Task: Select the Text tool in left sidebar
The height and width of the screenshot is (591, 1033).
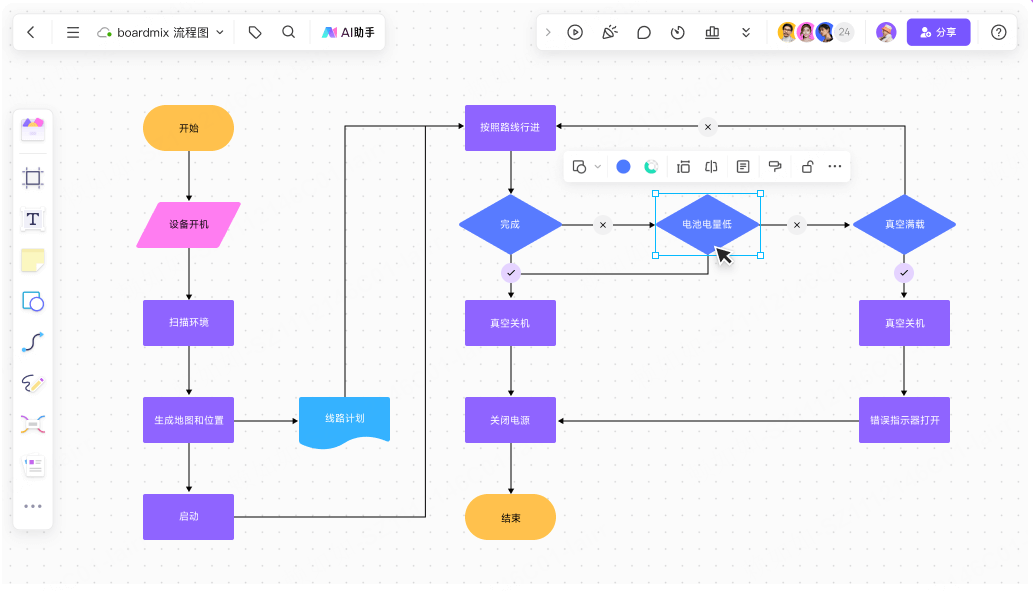Action: click(x=33, y=219)
